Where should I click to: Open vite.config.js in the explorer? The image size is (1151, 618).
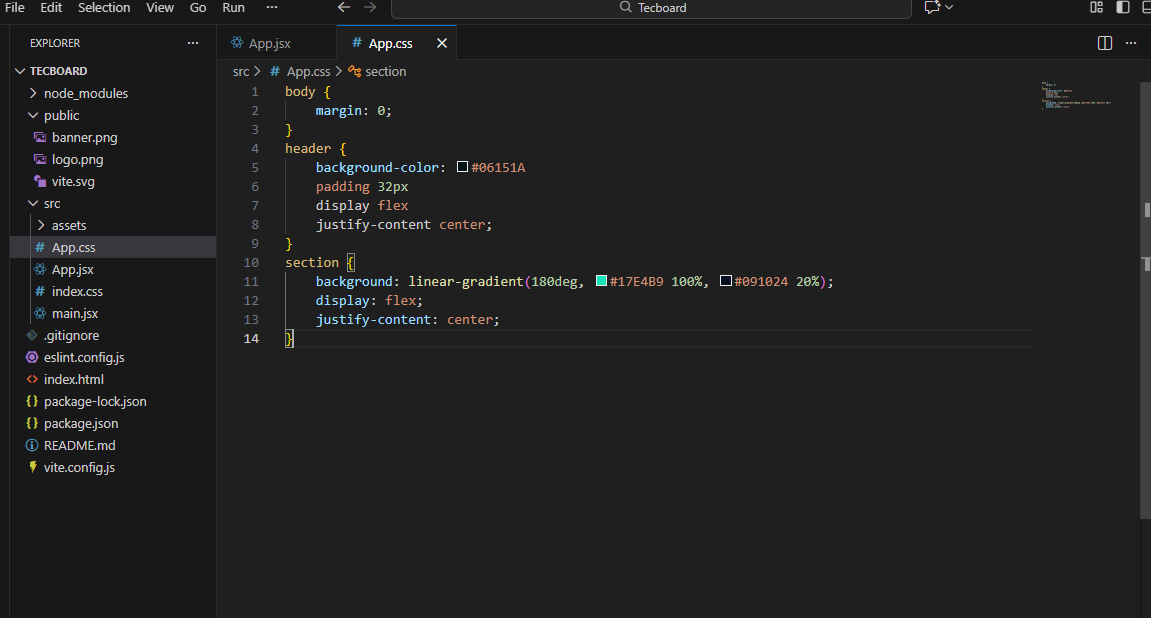pyautogui.click(x=79, y=467)
